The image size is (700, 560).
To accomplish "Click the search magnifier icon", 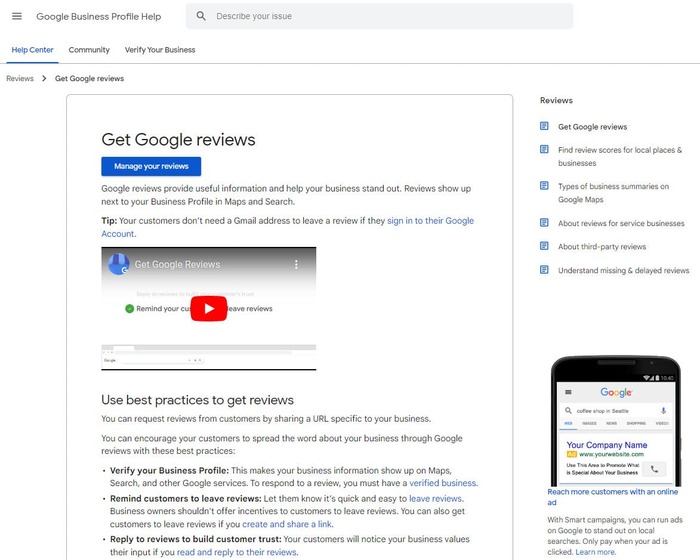I will coord(201,16).
